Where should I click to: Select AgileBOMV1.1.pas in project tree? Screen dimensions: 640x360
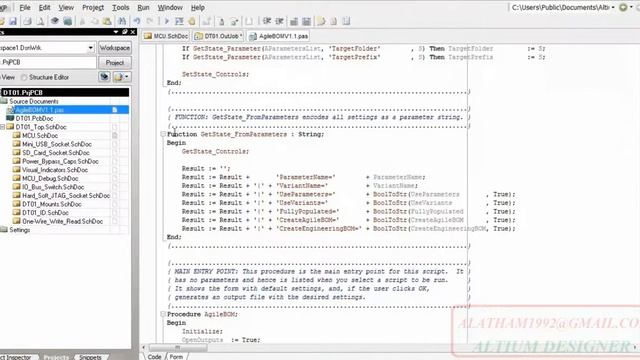click(x=40, y=110)
